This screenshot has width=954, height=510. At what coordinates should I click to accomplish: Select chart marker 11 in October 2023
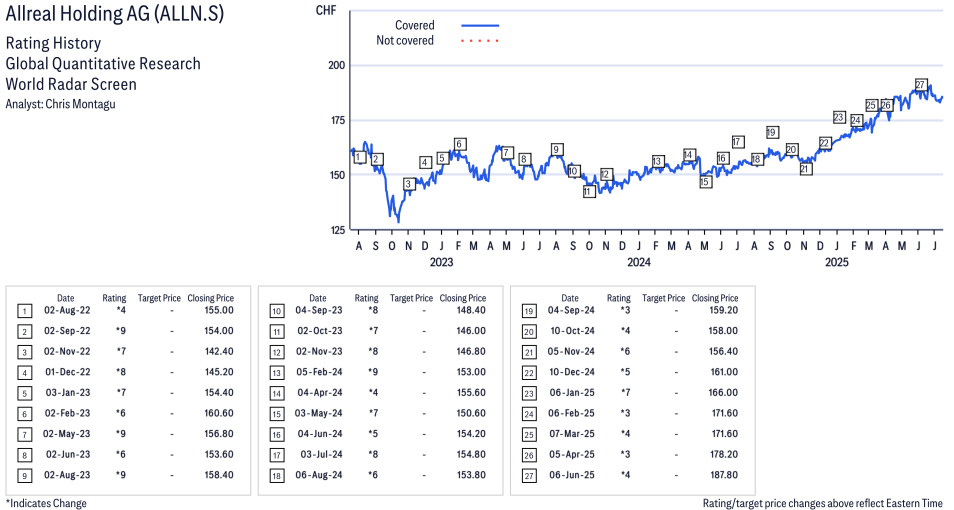[588, 192]
